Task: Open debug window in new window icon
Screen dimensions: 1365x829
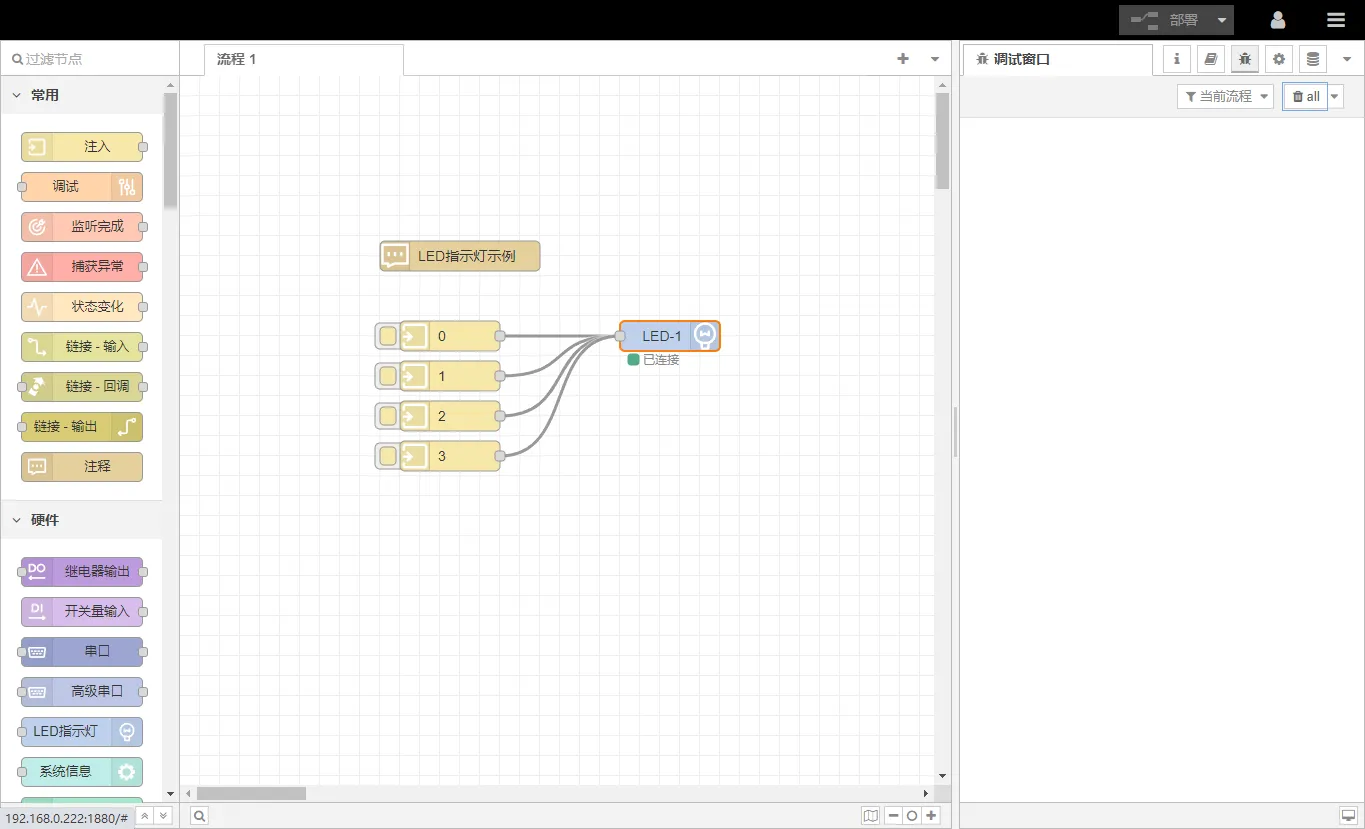Action: coord(1348,816)
